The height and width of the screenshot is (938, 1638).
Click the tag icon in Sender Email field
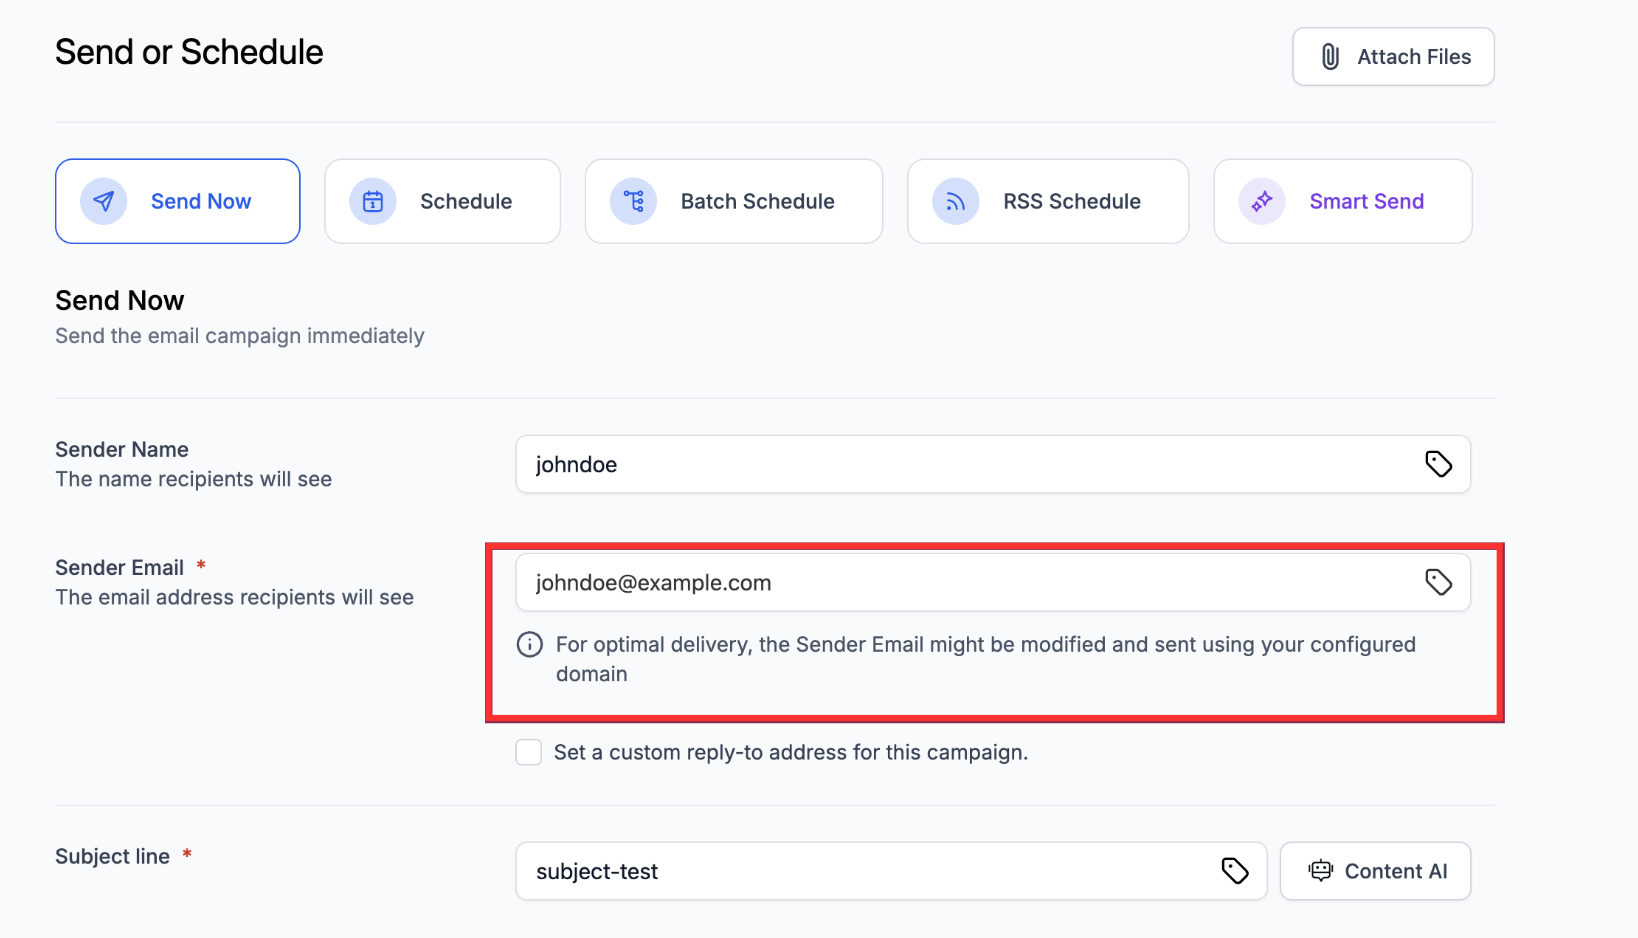[1438, 582]
